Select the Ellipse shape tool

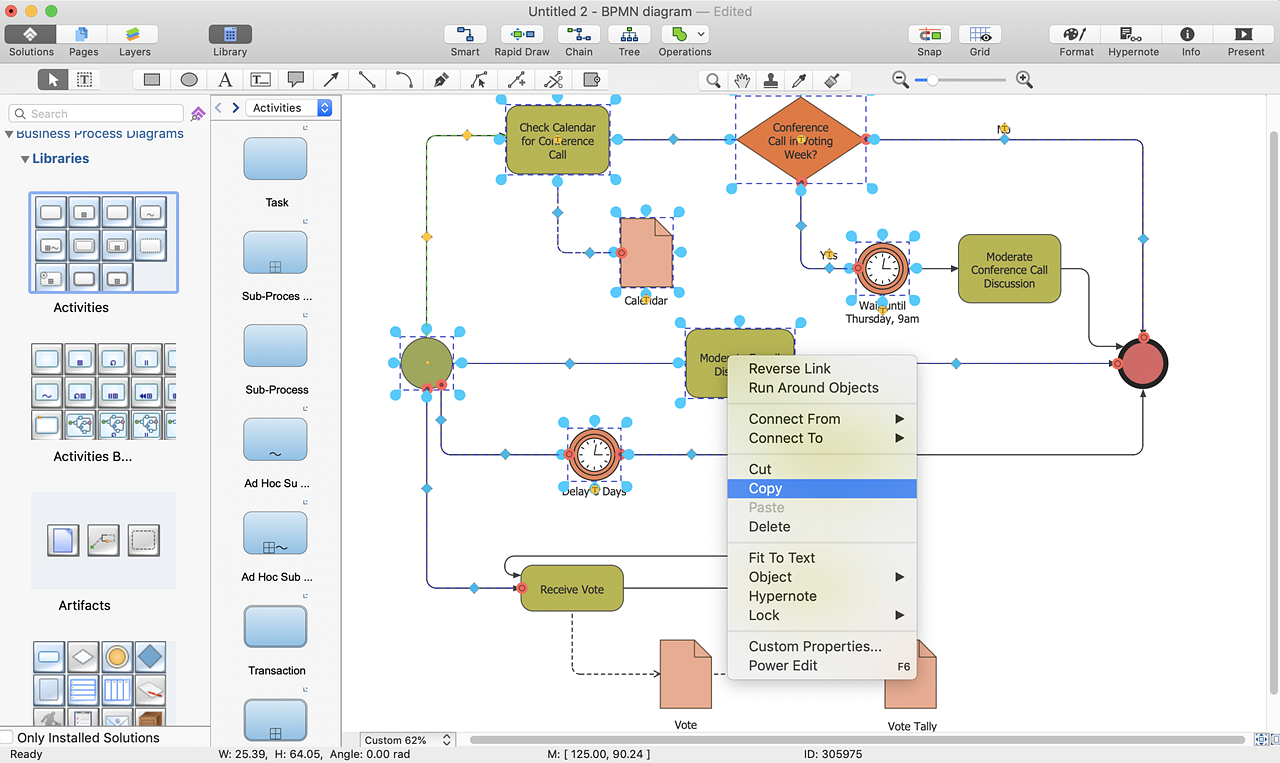click(x=189, y=80)
